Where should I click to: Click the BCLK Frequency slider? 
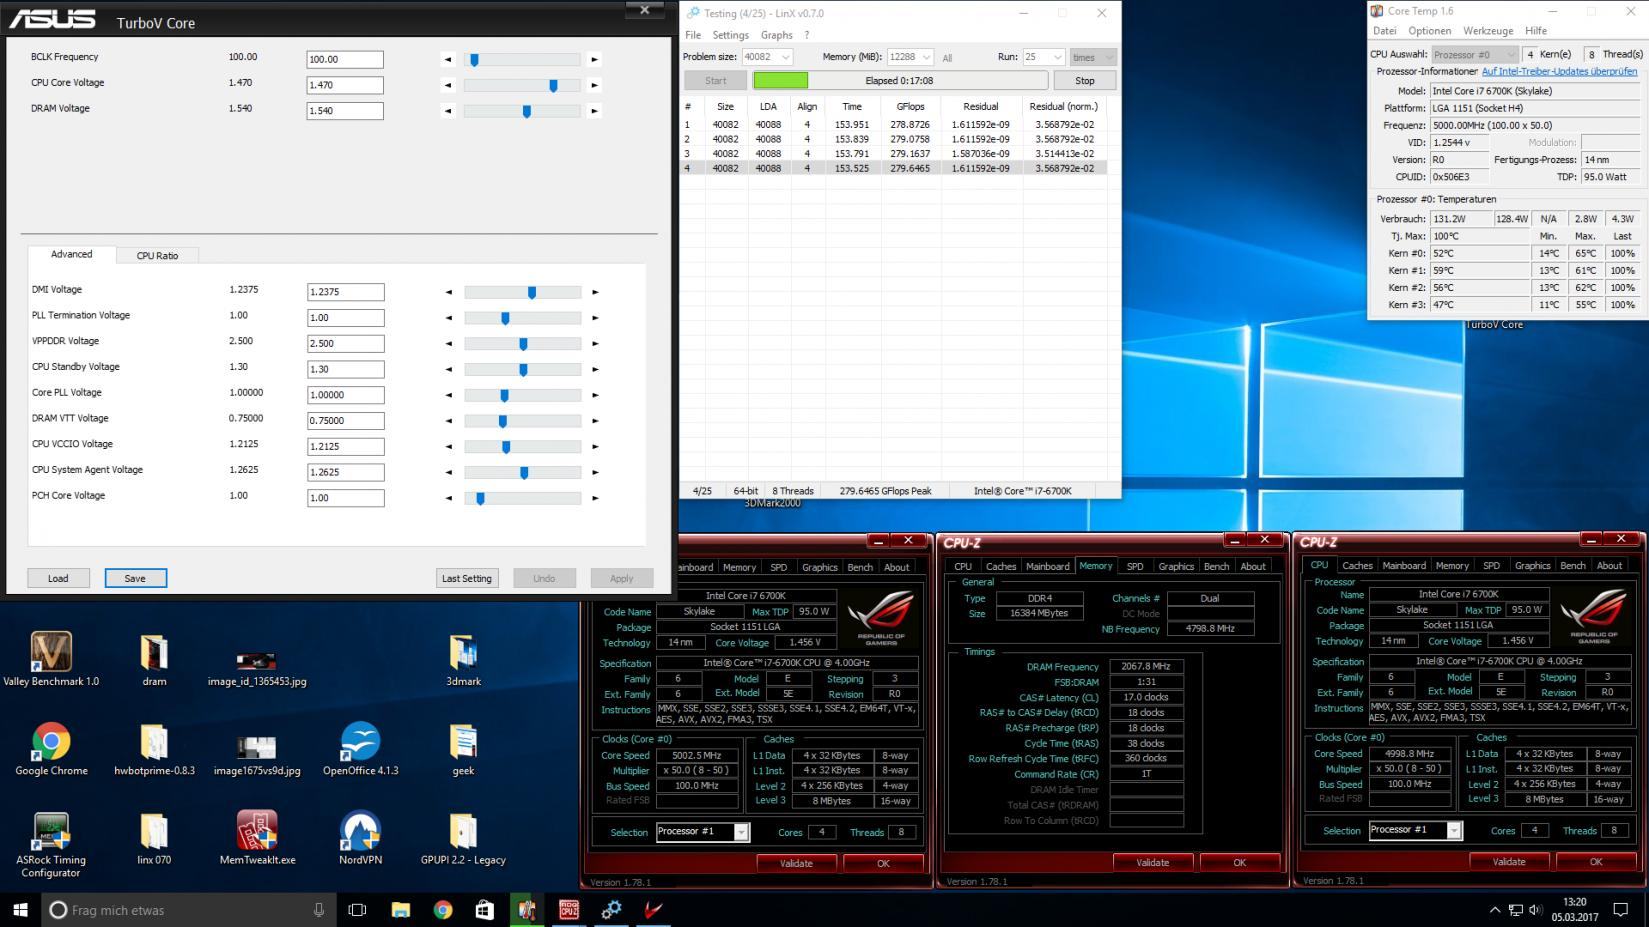click(521, 59)
